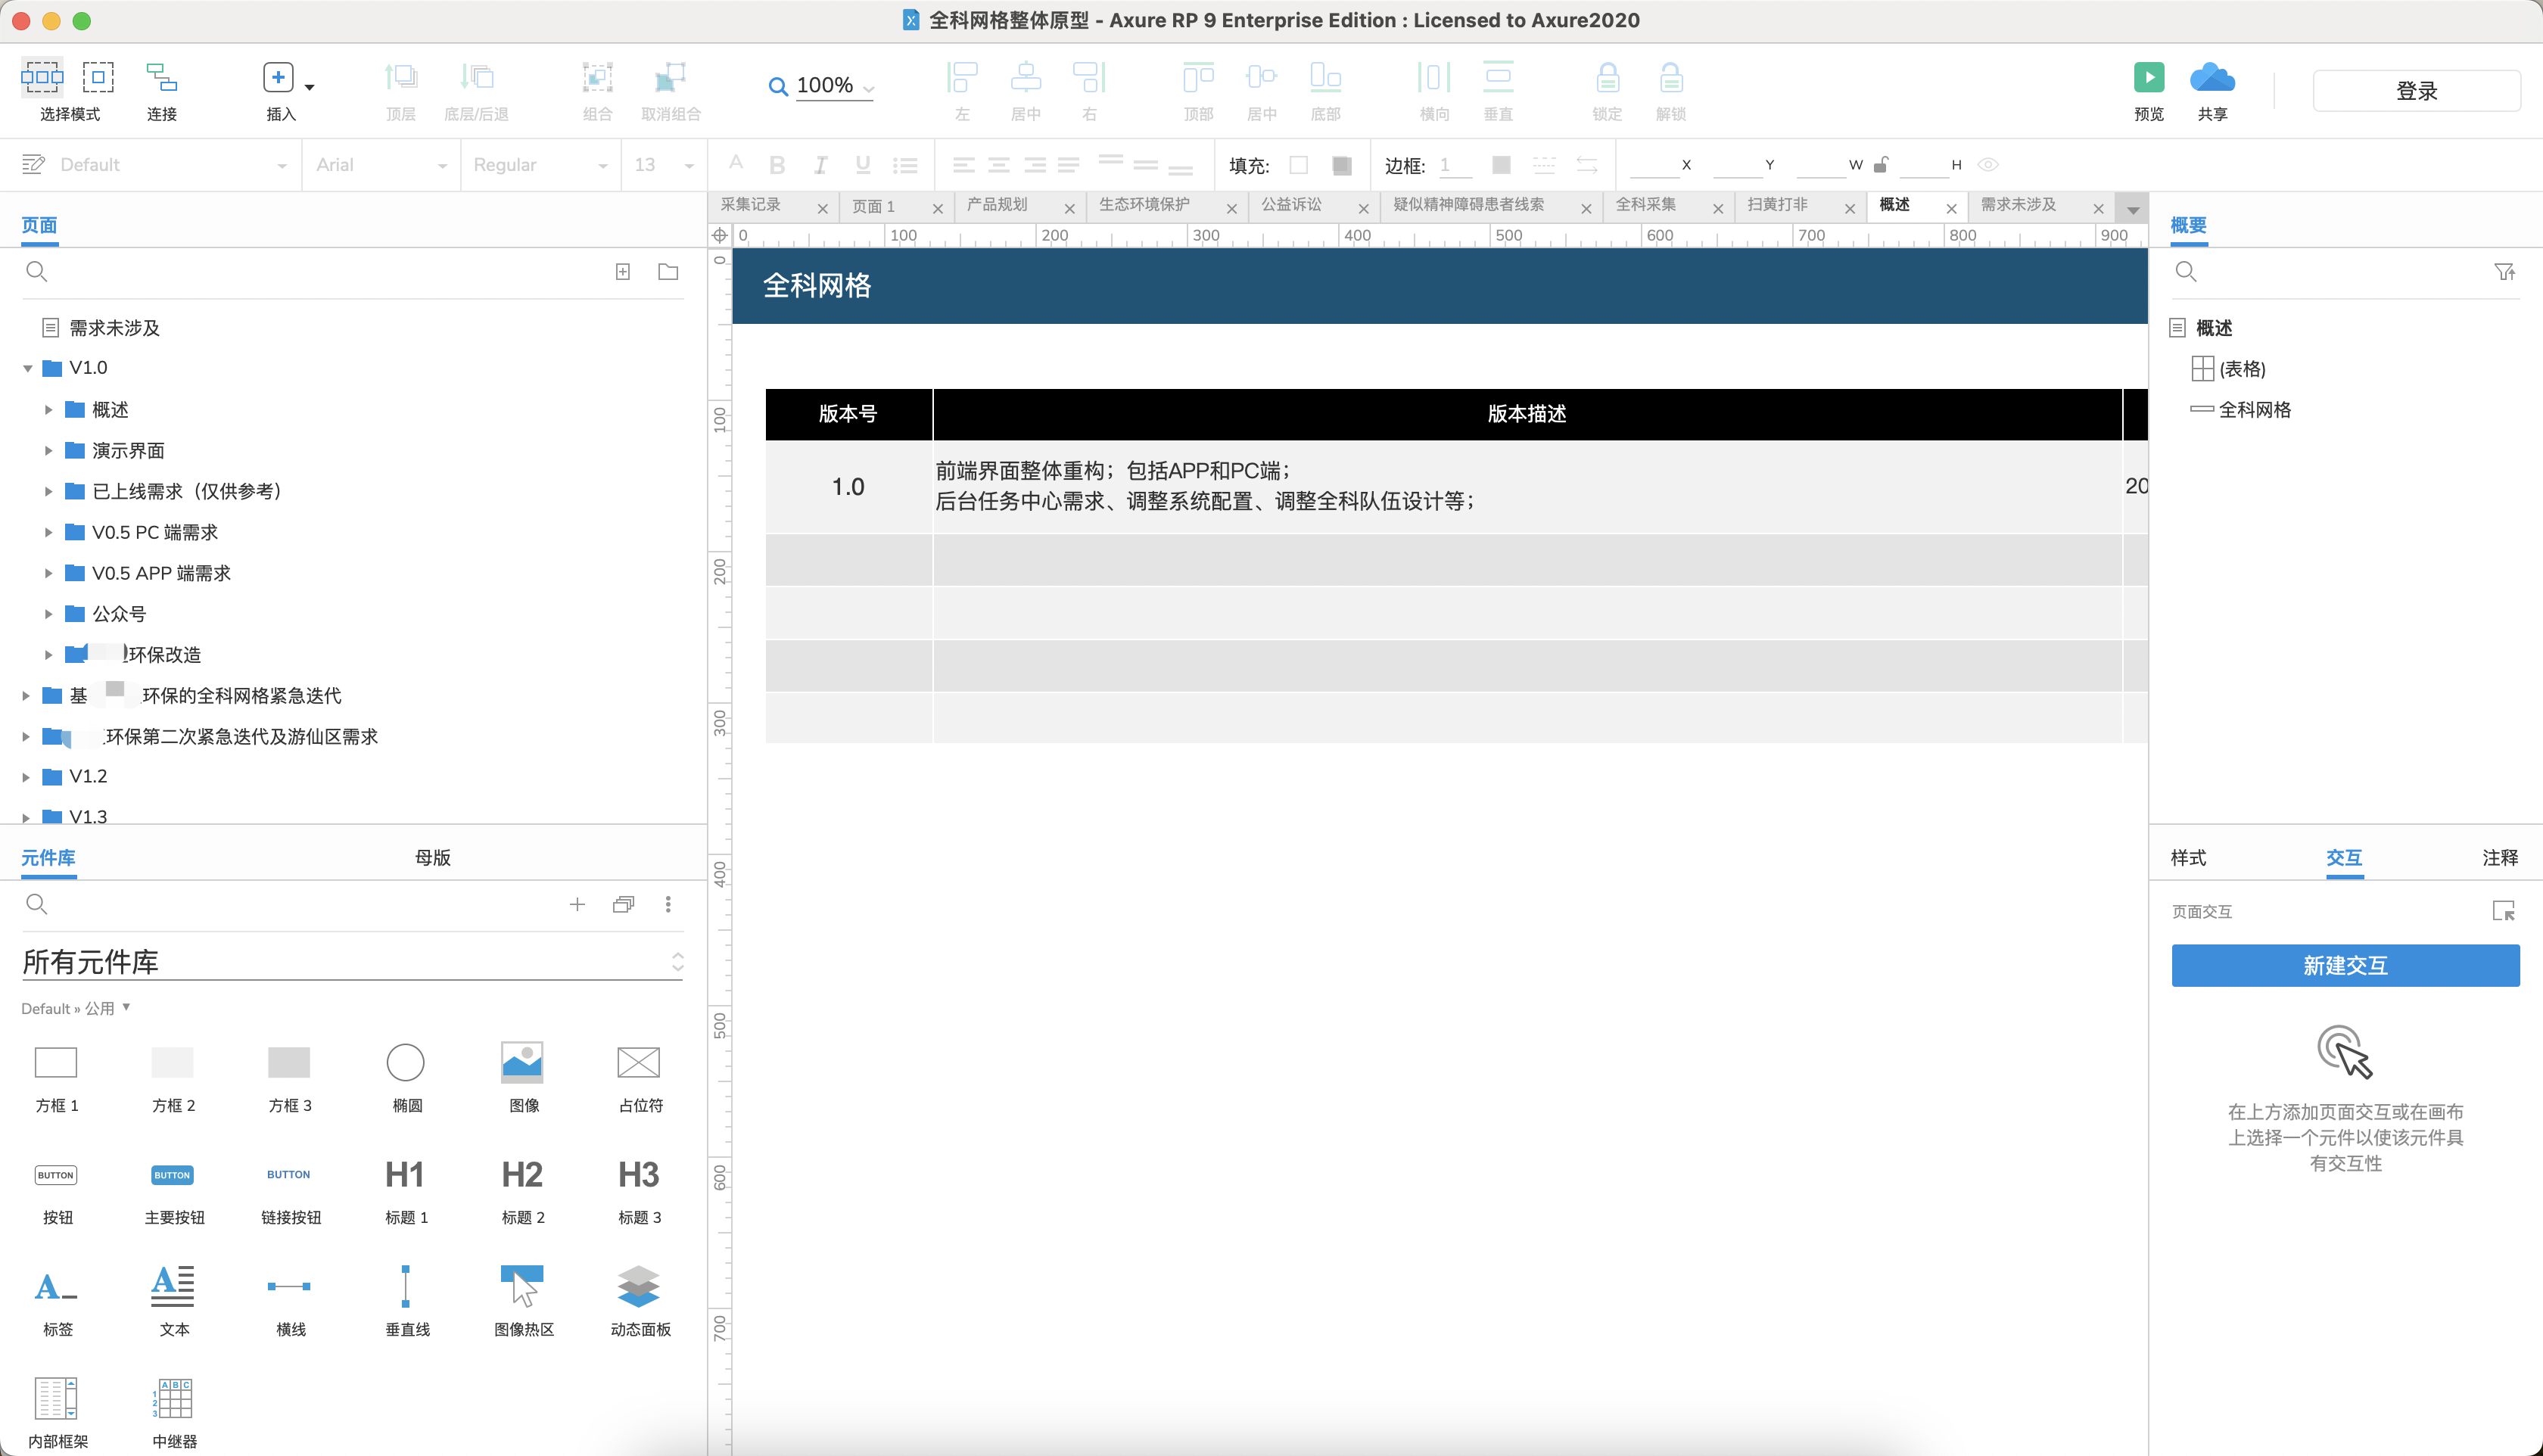Switch to the 全科采集 tab
Screen dimensions: 2543x1456
coord(1646,205)
